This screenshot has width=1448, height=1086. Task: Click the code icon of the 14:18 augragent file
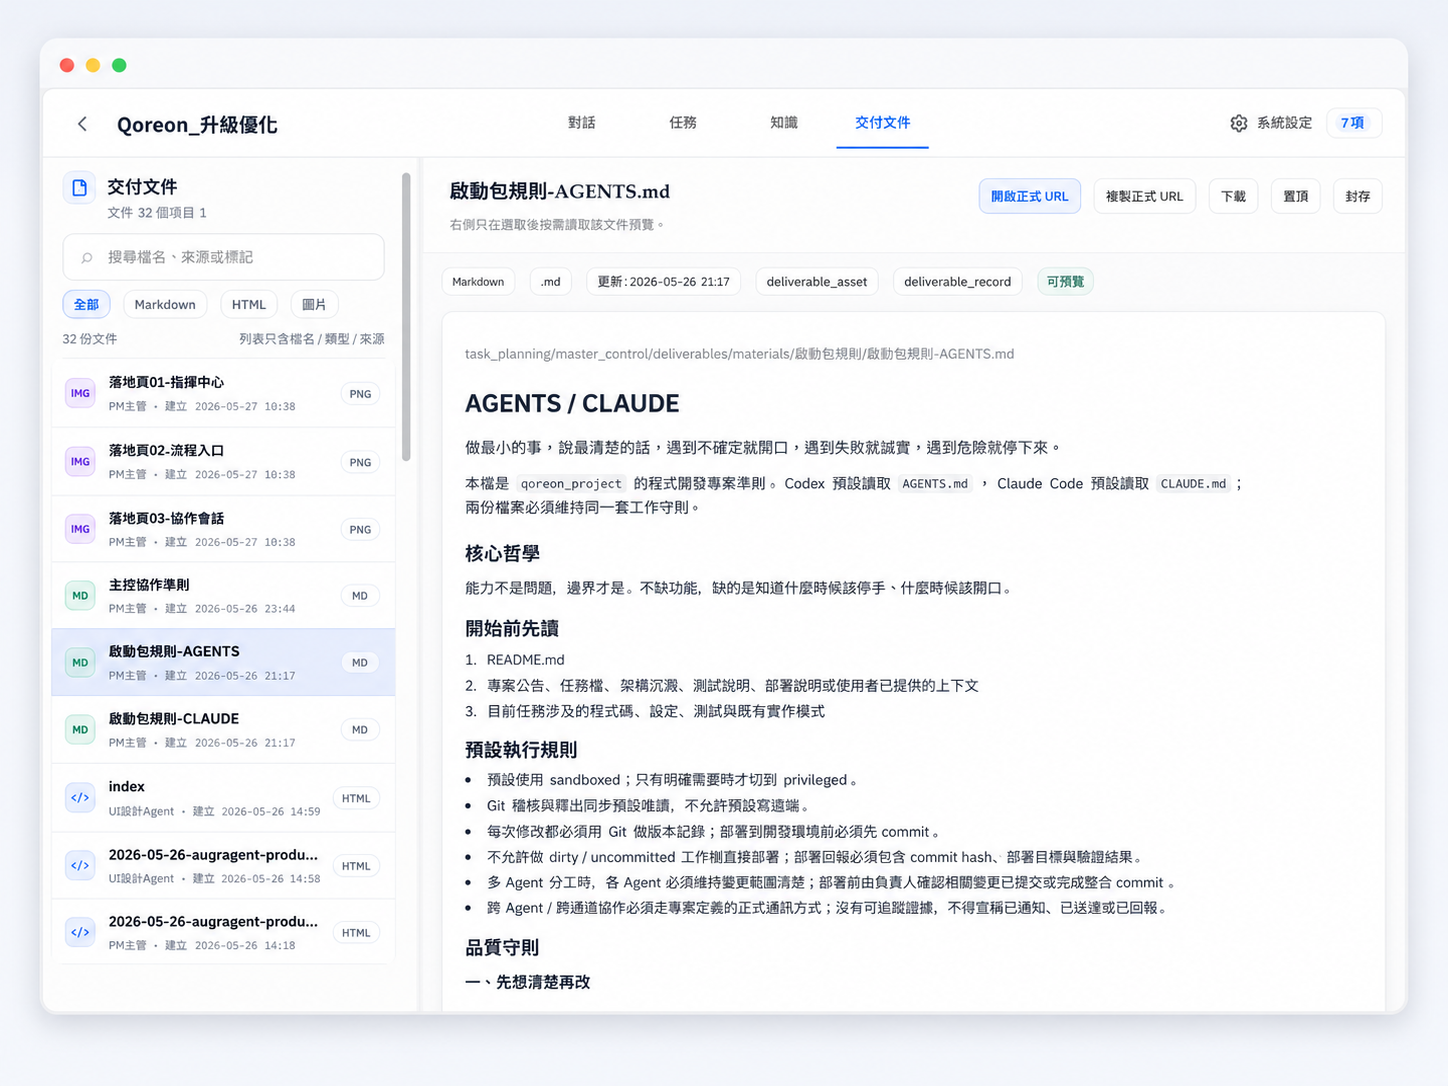[x=80, y=932]
